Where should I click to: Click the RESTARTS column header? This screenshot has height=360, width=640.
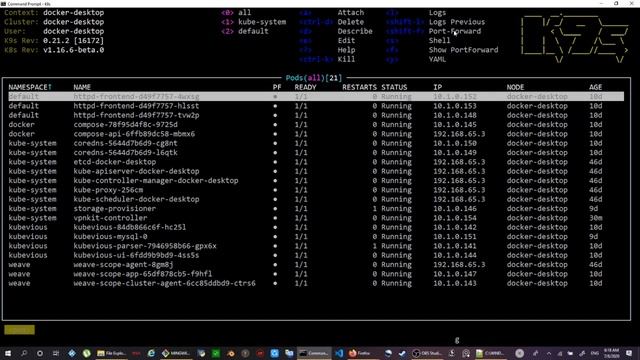[x=359, y=87]
